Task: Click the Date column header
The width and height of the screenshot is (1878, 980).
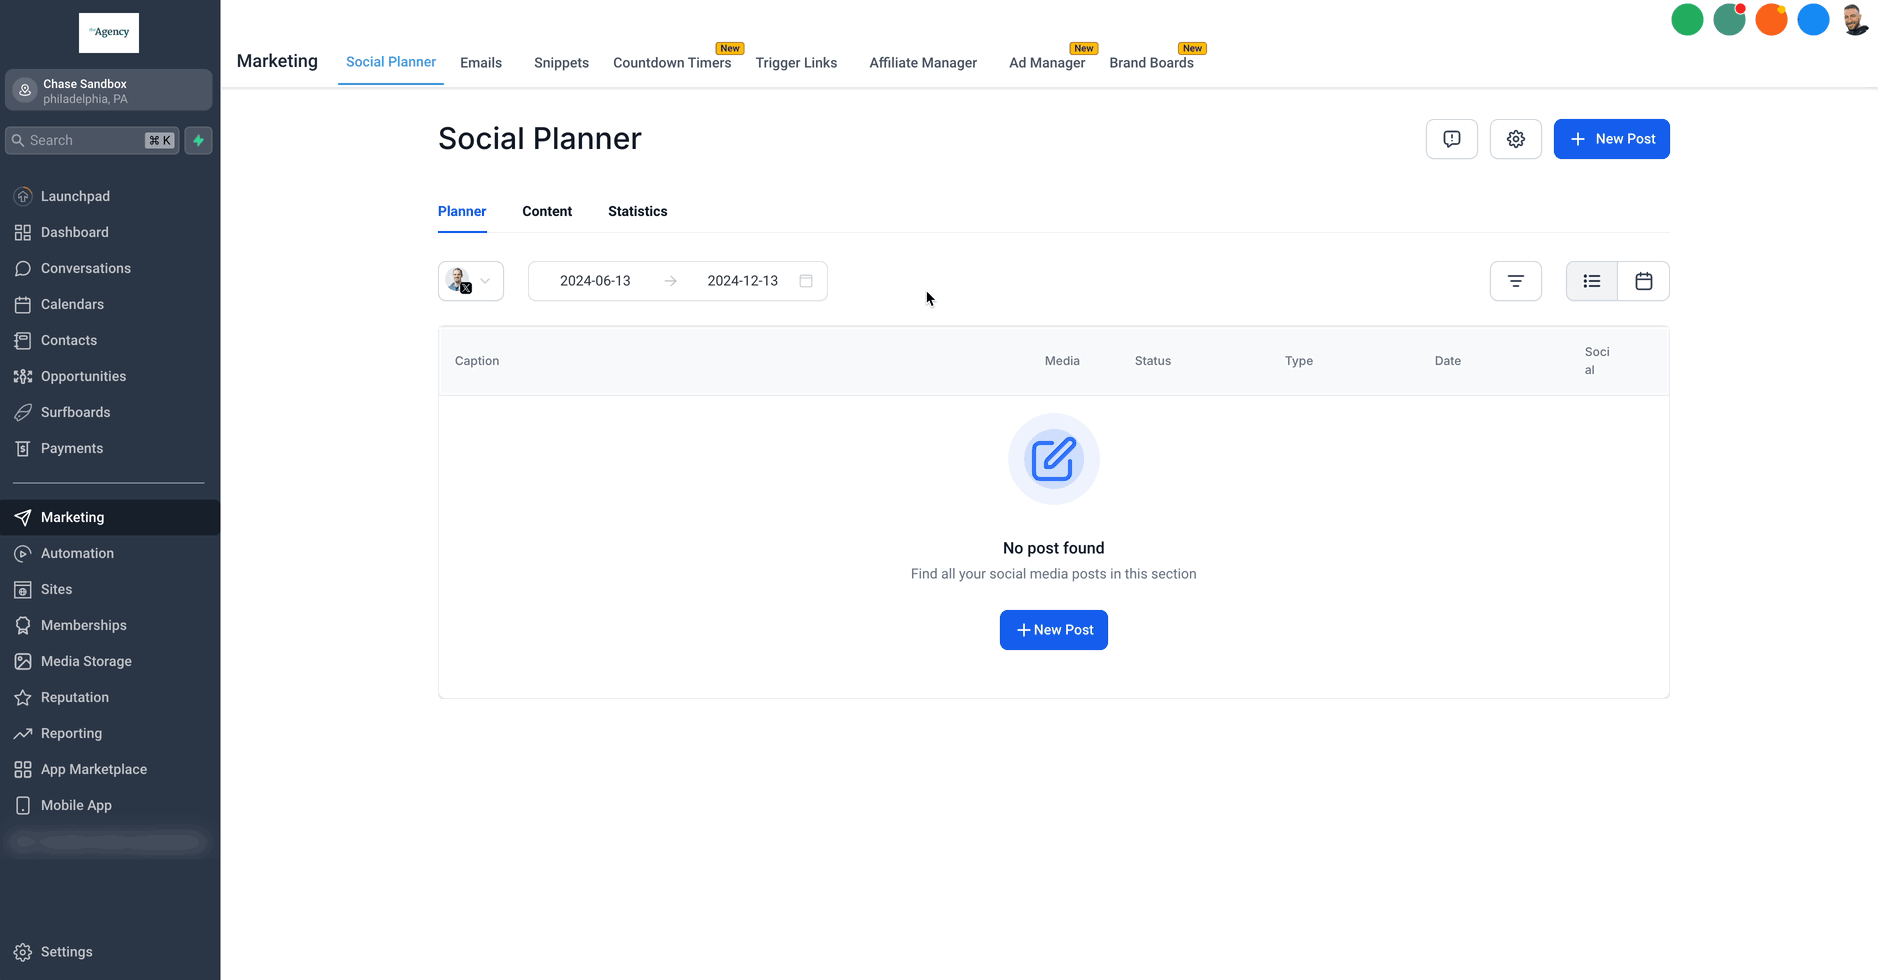Action: [x=1448, y=361]
